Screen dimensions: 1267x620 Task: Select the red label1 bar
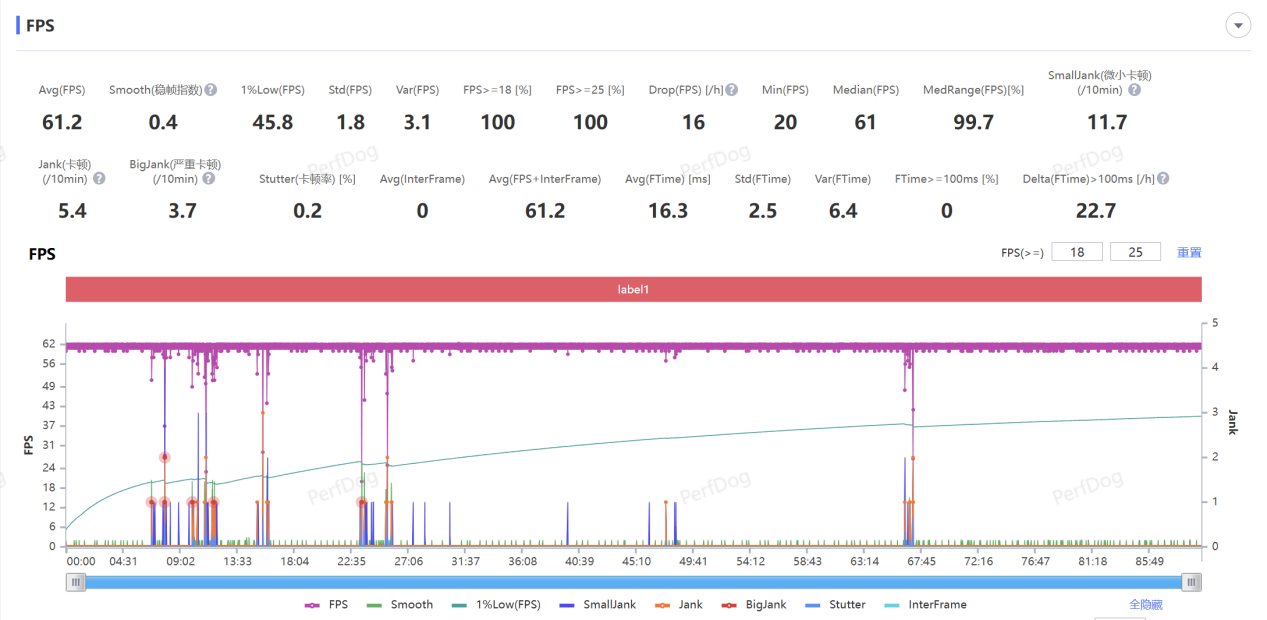click(633, 289)
